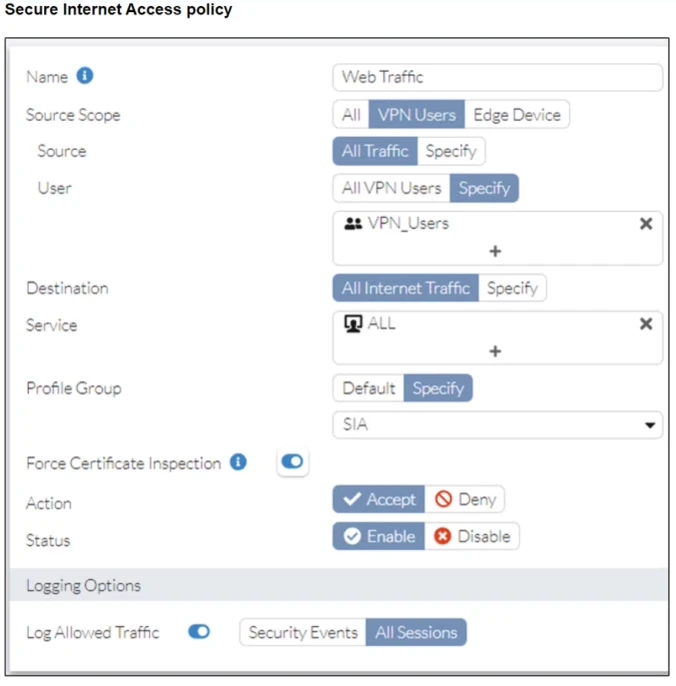This screenshot has width=676, height=686.
Task: Click the VPN_Users group icon
Action: (353, 224)
